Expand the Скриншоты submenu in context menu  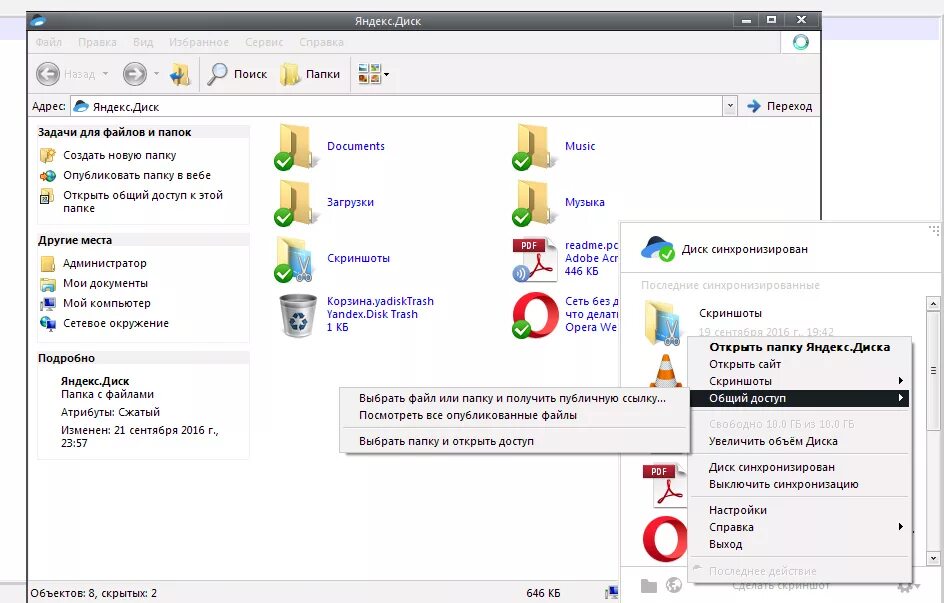coord(799,381)
